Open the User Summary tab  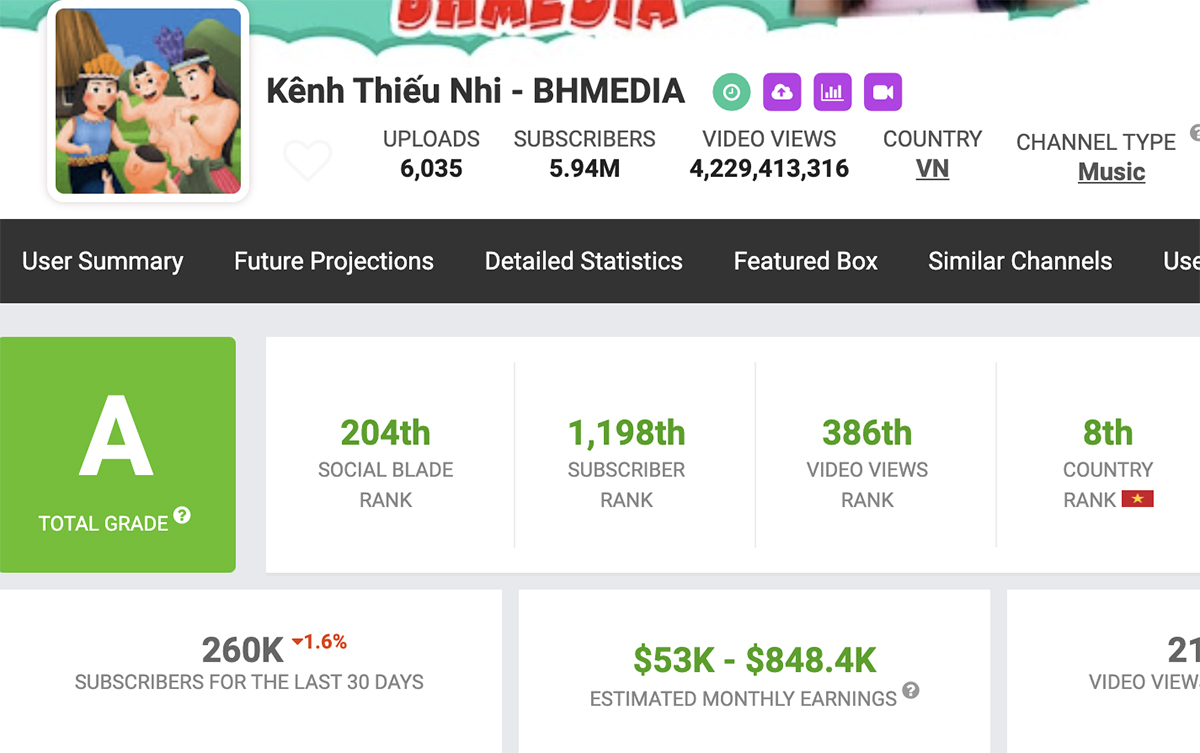pos(103,261)
